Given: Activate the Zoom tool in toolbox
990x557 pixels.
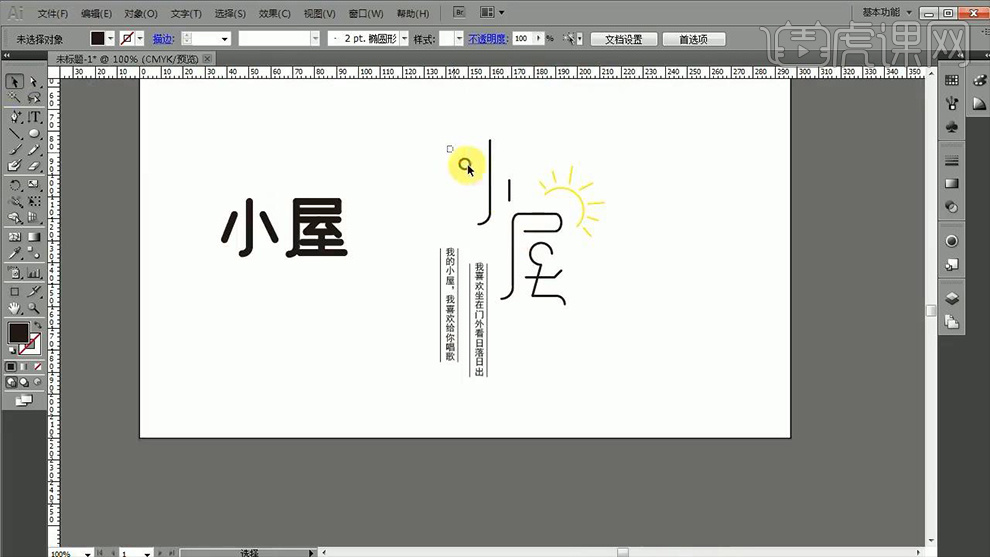Looking at the screenshot, I should pyautogui.click(x=34, y=308).
